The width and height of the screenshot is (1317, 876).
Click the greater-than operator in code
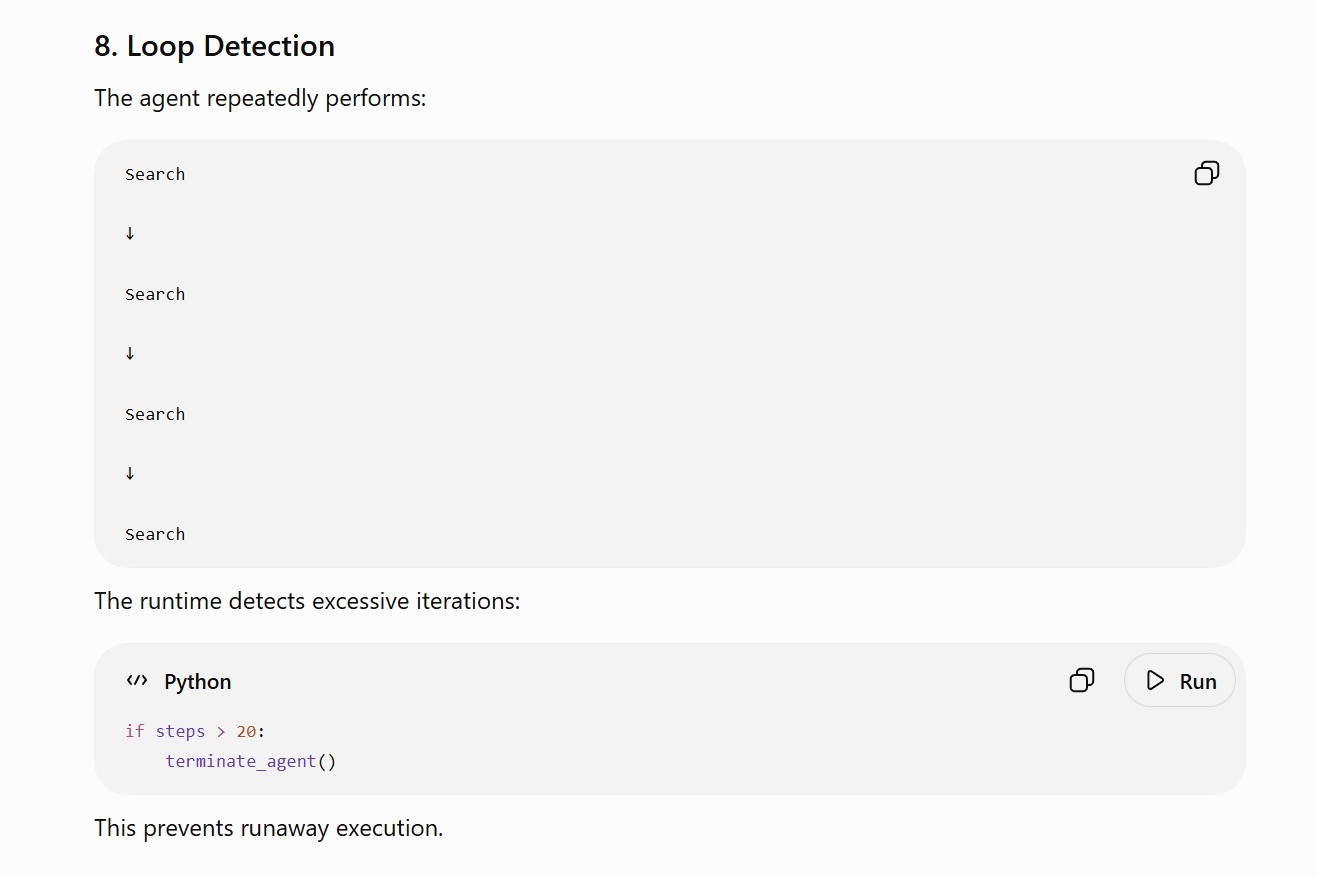(221, 731)
